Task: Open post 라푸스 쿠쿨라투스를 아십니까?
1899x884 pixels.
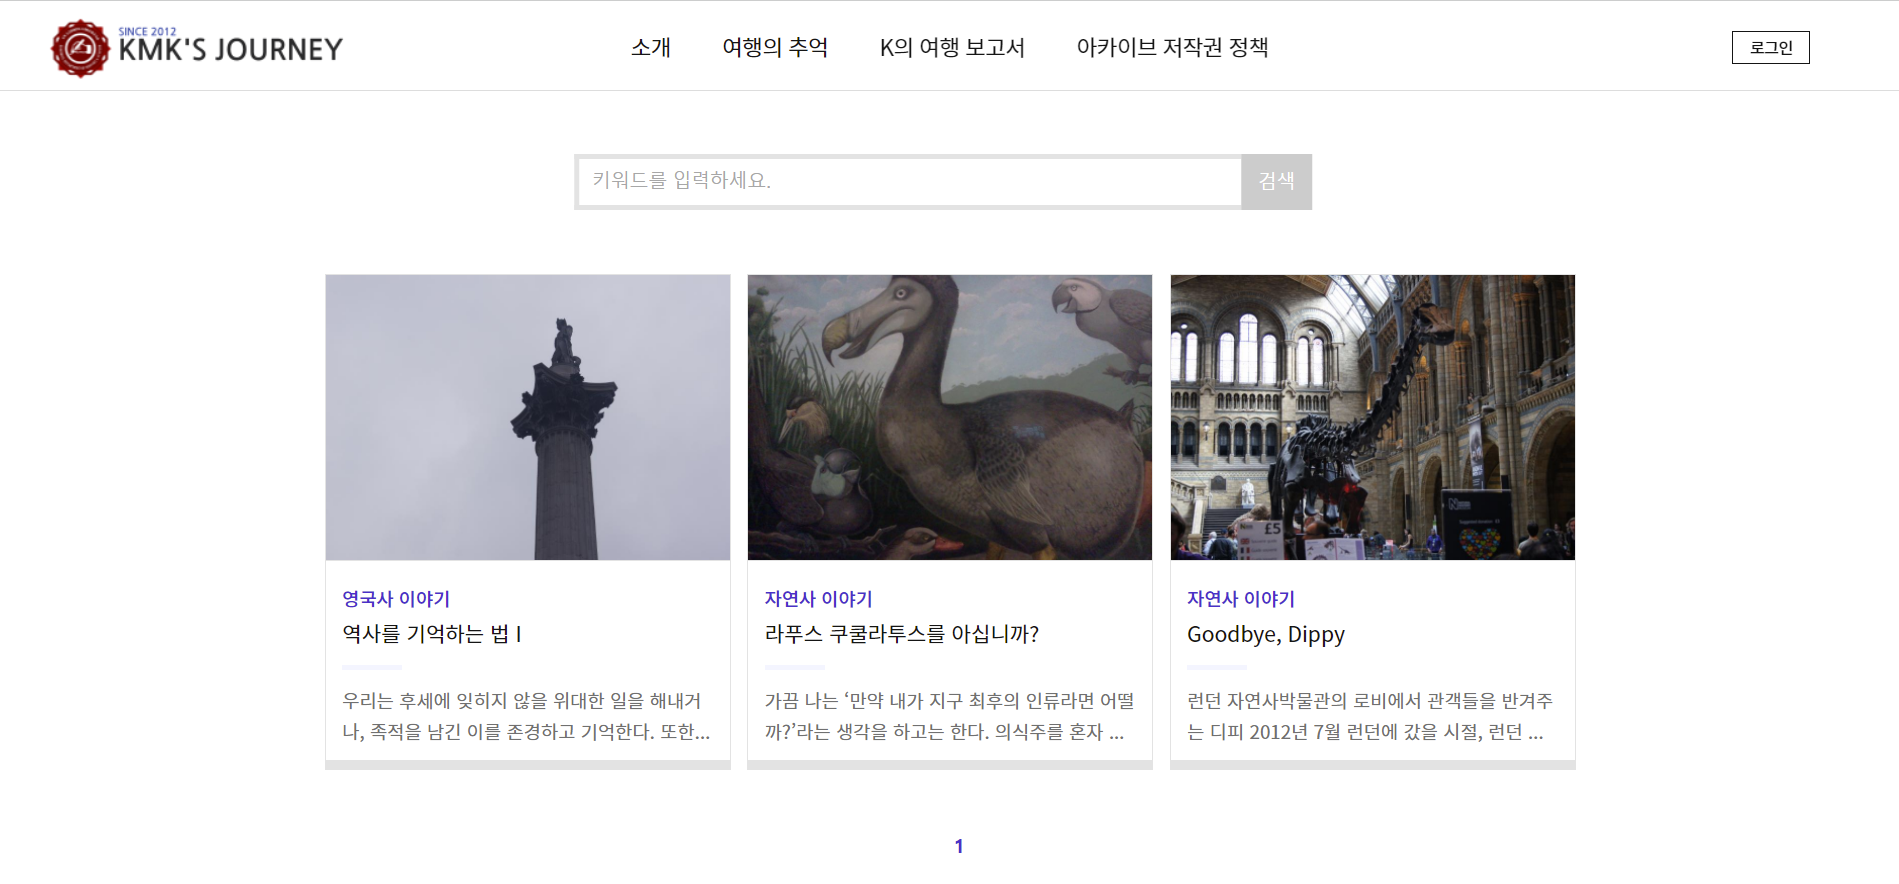Action: 902,634
